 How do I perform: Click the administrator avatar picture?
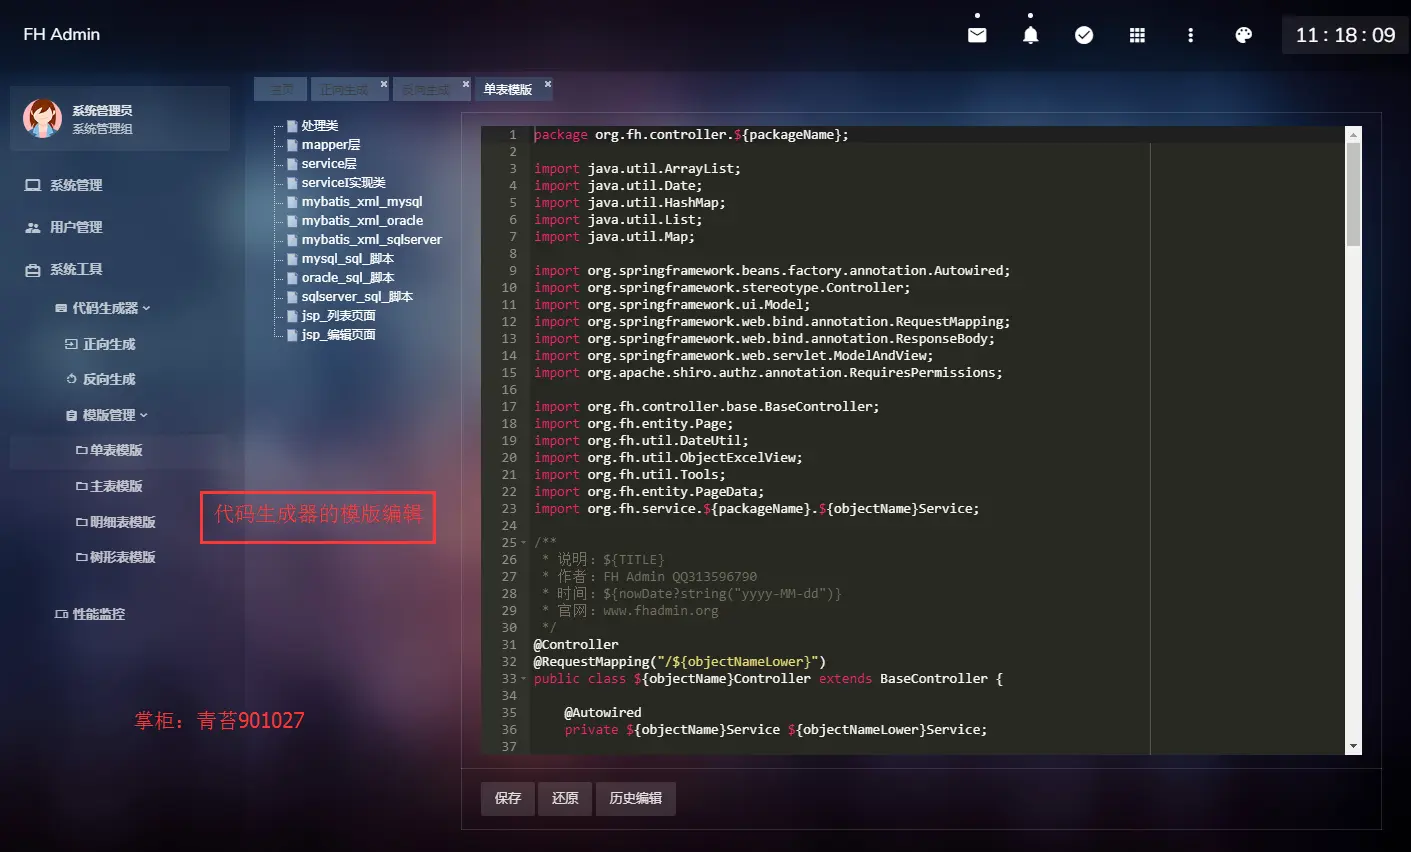(42, 118)
